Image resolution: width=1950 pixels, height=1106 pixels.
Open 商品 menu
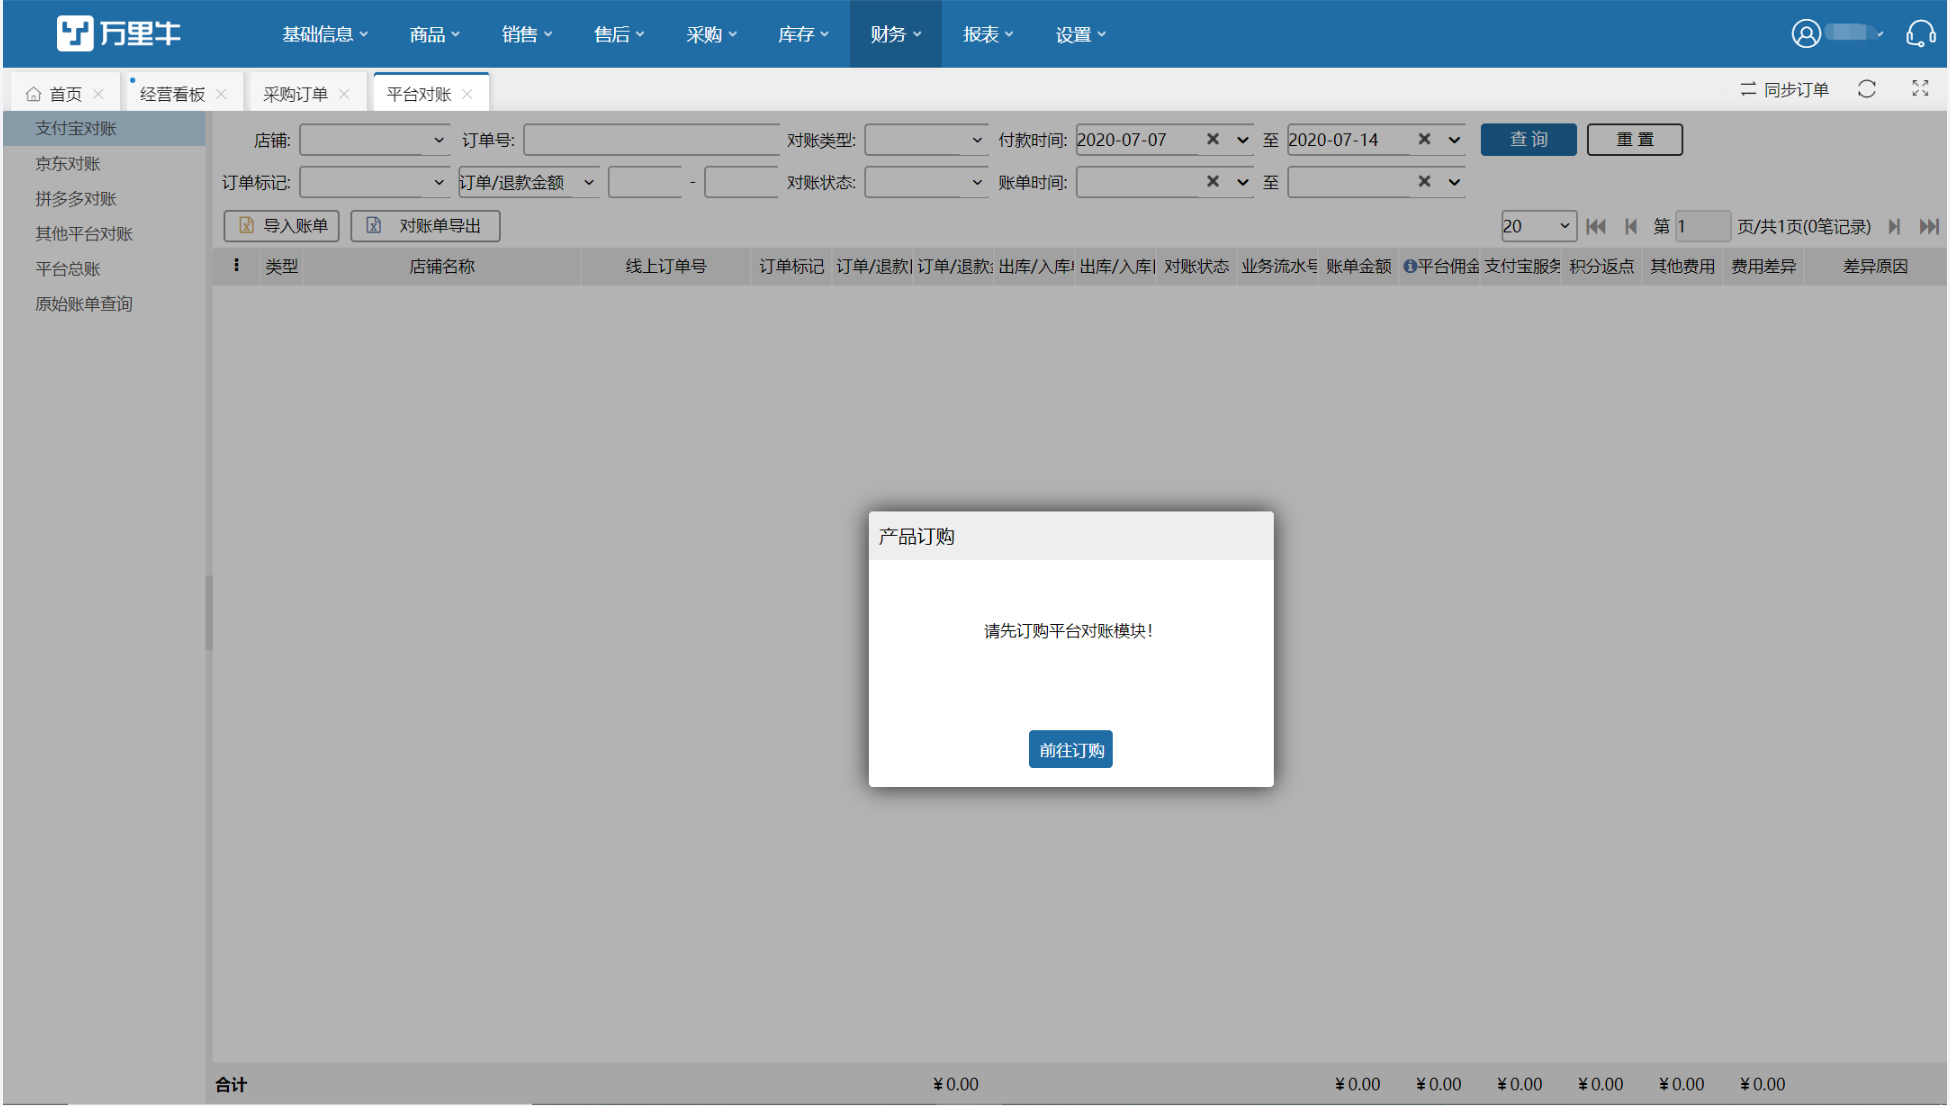pyautogui.click(x=434, y=34)
